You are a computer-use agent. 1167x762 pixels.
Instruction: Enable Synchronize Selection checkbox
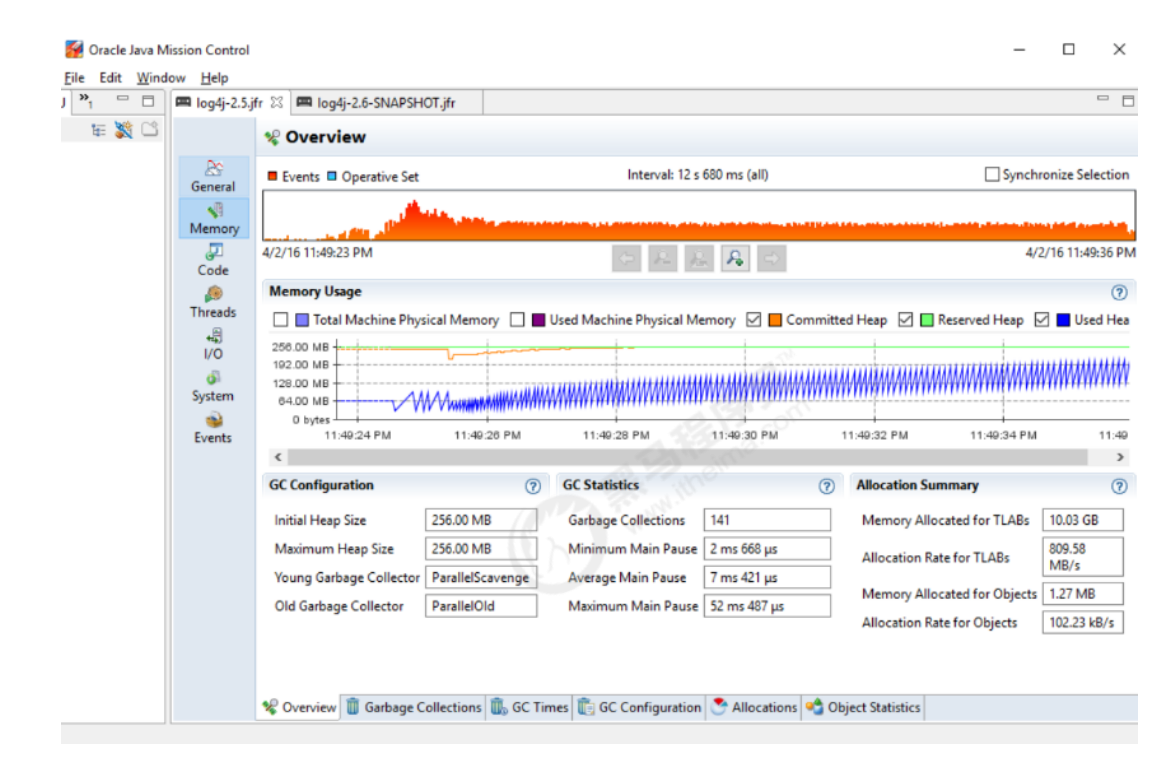click(991, 174)
